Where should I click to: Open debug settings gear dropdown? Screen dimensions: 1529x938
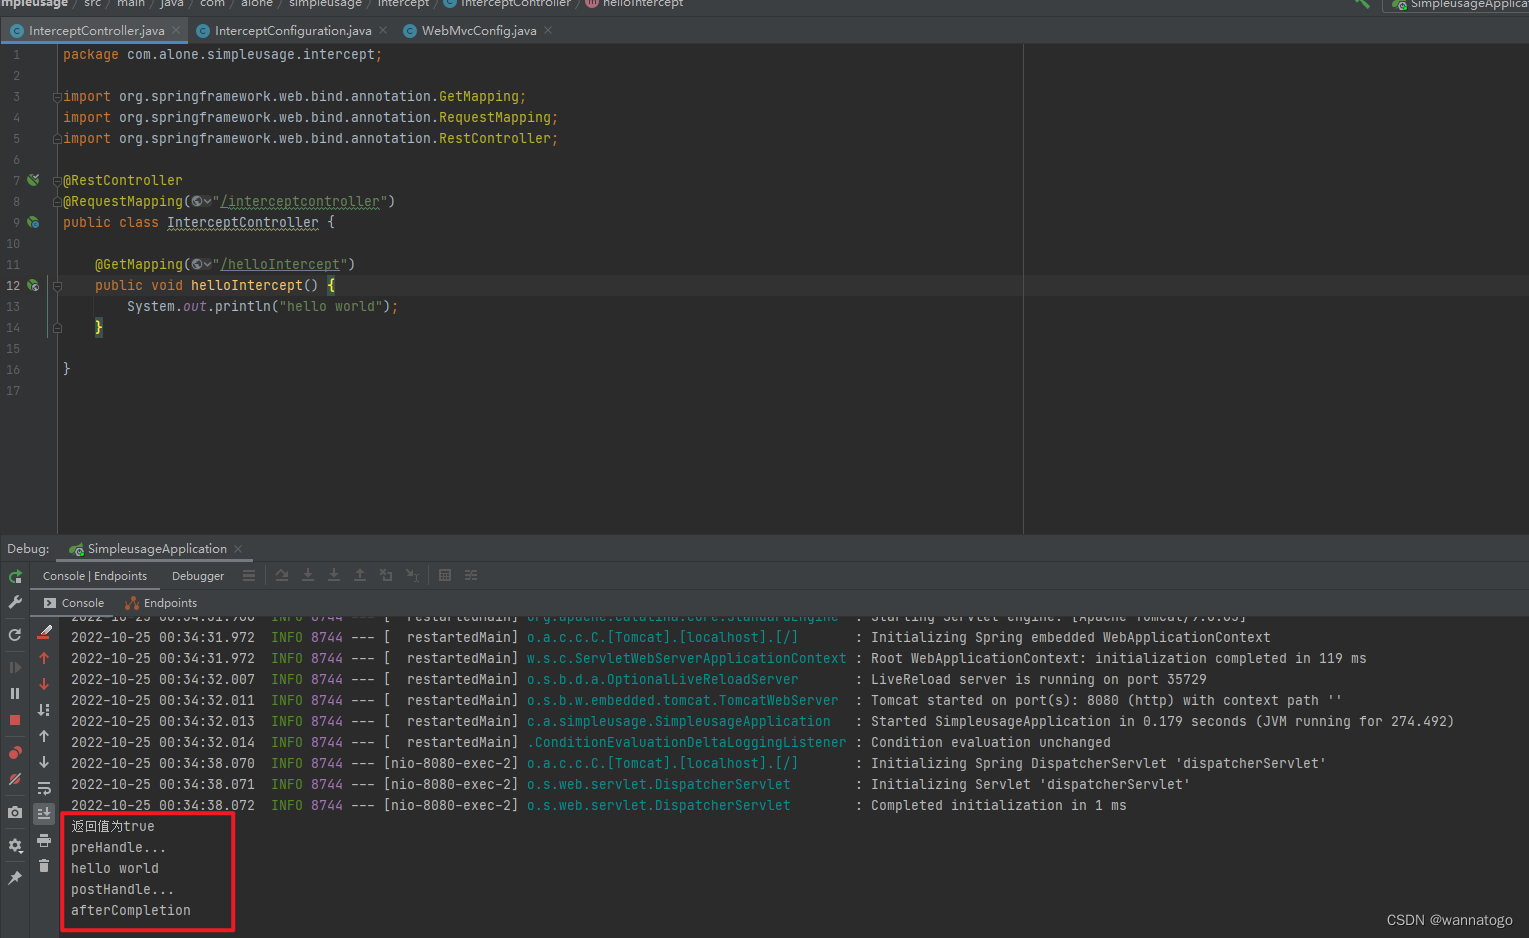tap(15, 845)
